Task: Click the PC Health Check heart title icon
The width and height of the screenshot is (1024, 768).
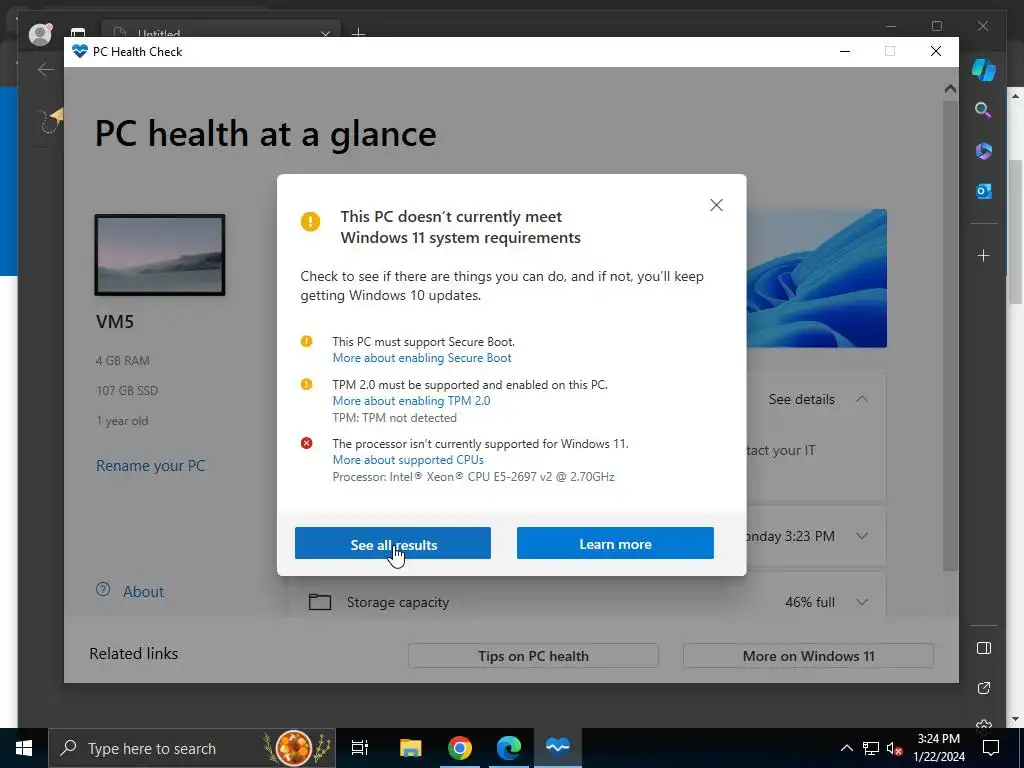Action: [80, 52]
